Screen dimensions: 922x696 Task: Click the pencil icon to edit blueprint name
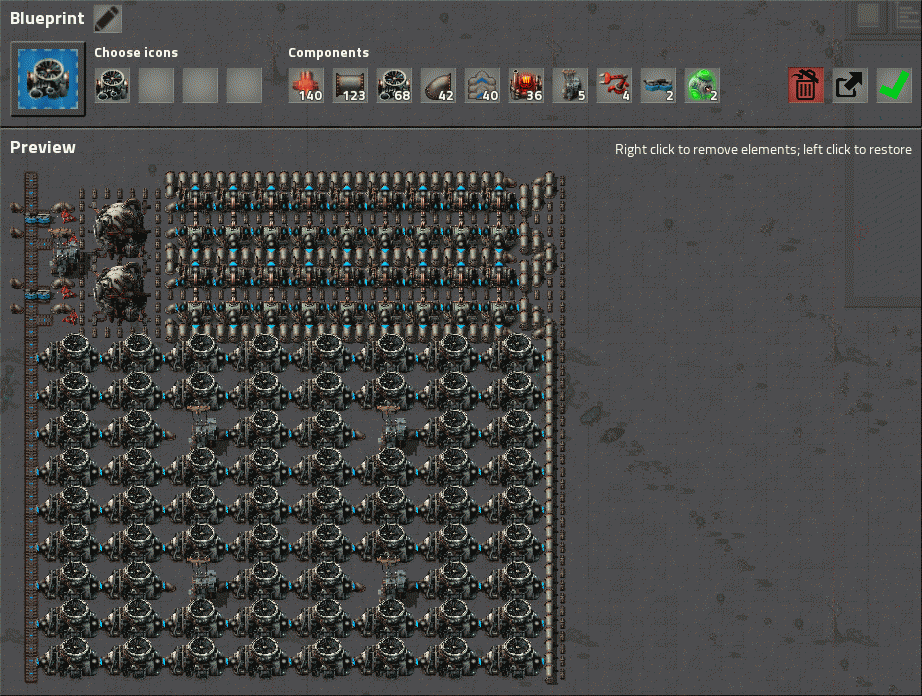(107, 18)
